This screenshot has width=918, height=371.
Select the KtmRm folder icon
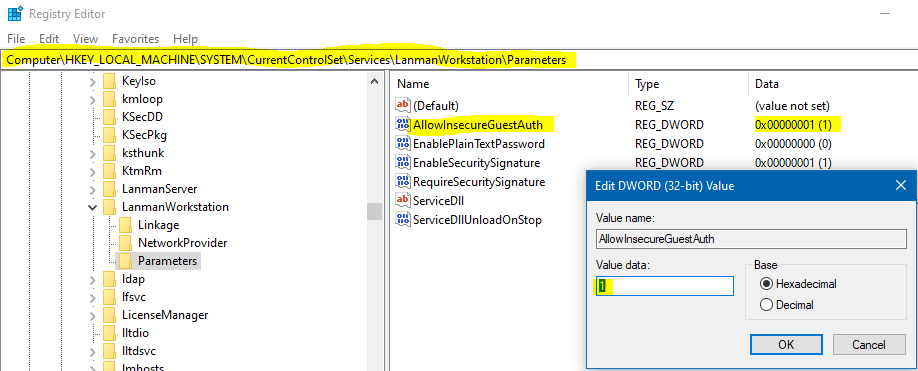coord(109,171)
